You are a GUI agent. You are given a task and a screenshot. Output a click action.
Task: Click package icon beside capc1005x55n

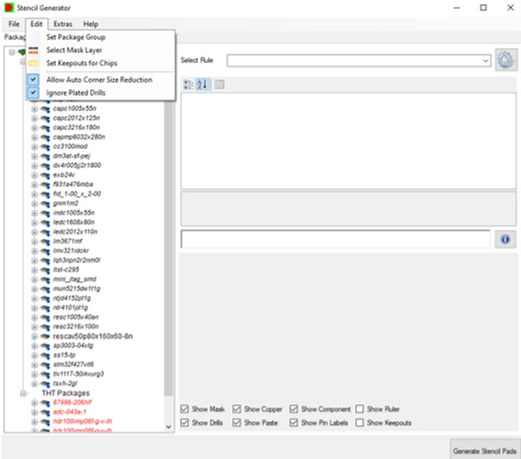pos(45,109)
